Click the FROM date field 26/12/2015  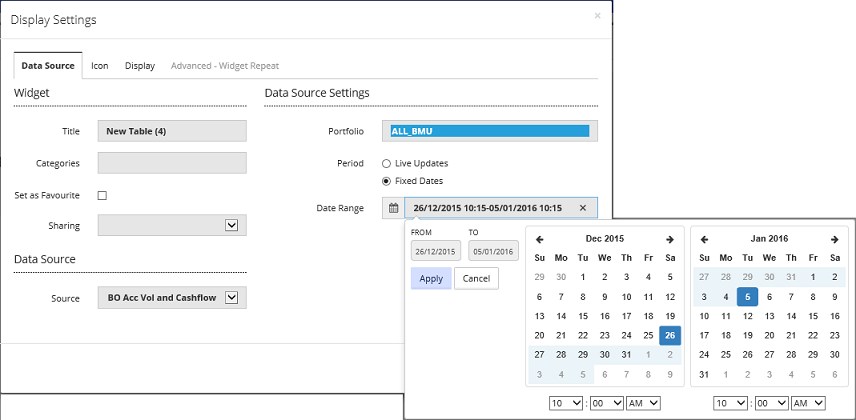(436, 251)
